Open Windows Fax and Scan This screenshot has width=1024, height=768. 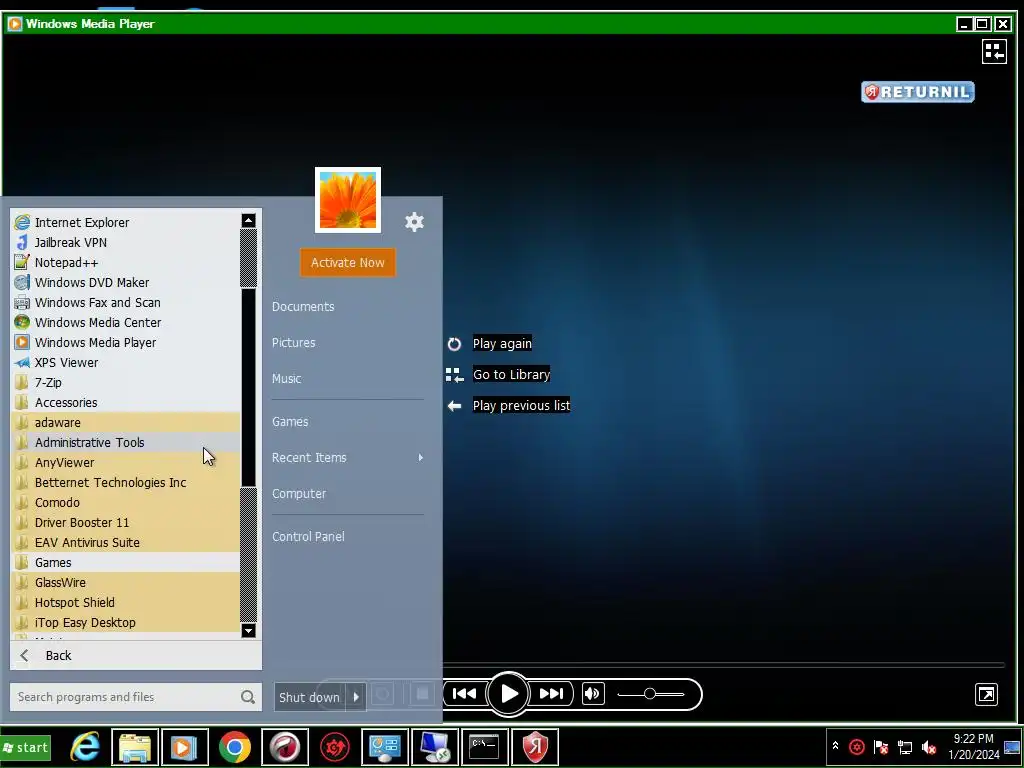[x=125, y=302]
